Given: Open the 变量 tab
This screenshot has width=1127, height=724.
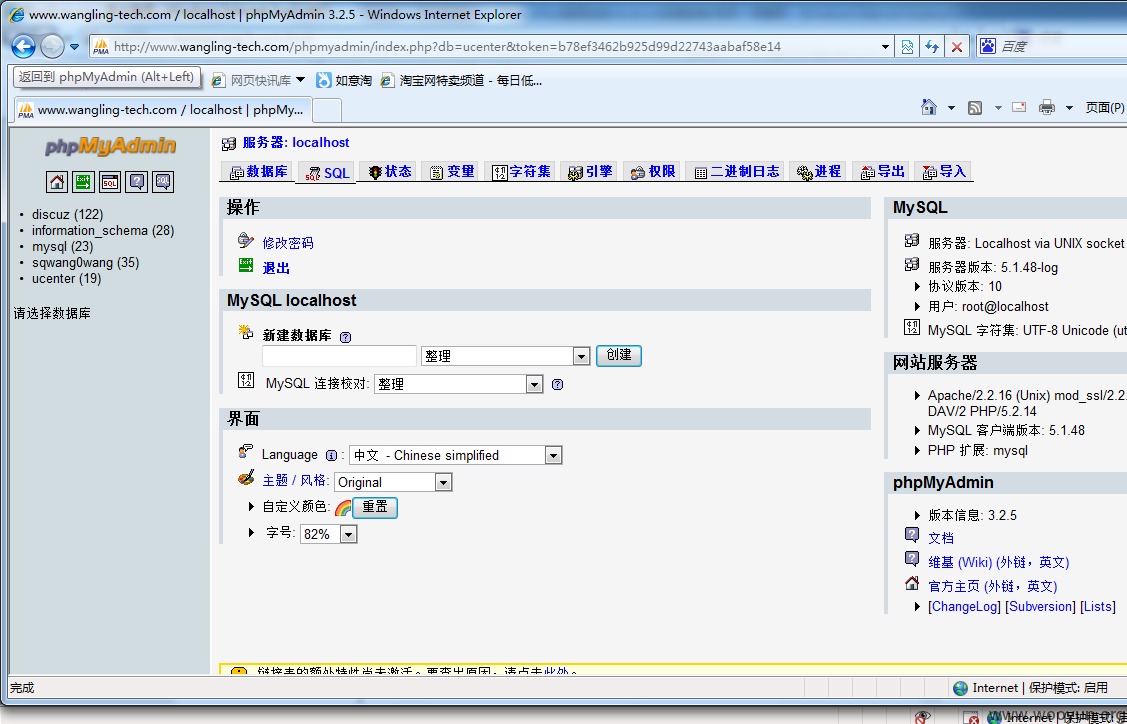Looking at the screenshot, I should 452,172.
